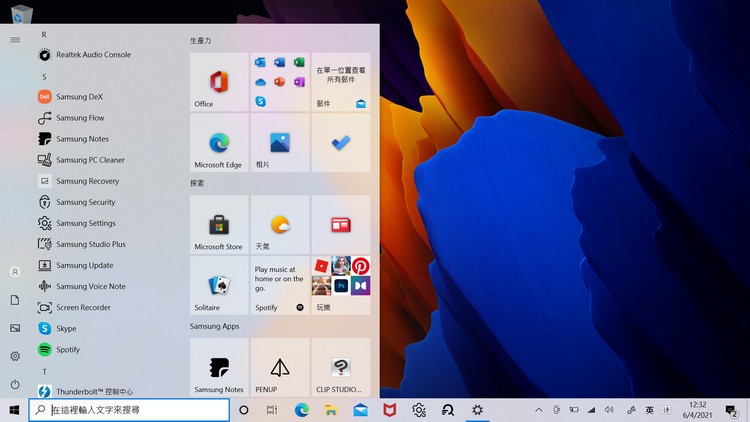Open user account icon in Start sidebar
This screenshot has height=422, width=750.
tap(15, 272)
